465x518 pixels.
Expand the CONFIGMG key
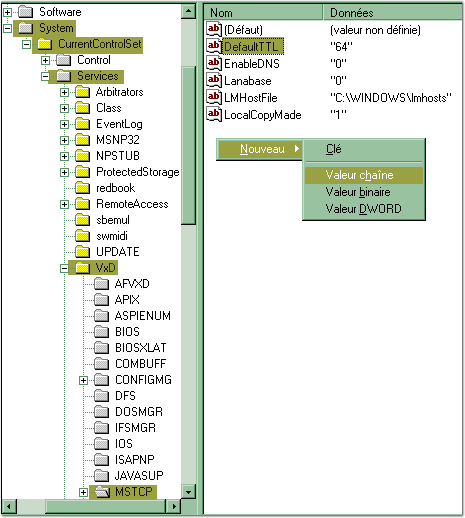tap(83, 380)
